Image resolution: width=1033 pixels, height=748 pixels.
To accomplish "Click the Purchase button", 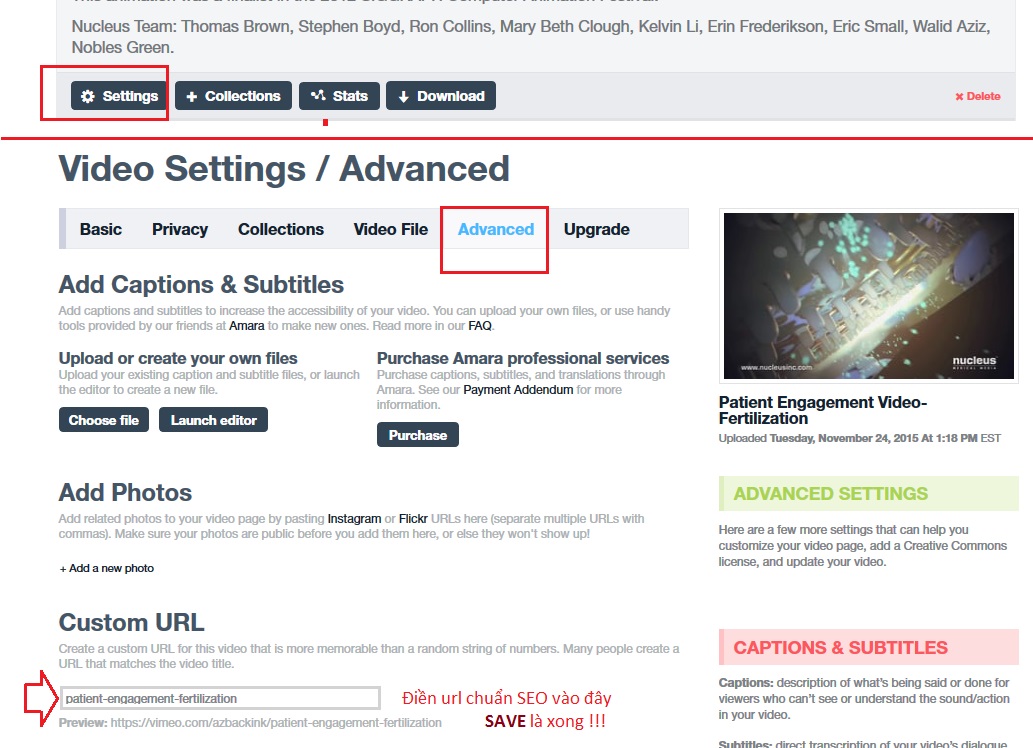I will [x=418, y=435].
